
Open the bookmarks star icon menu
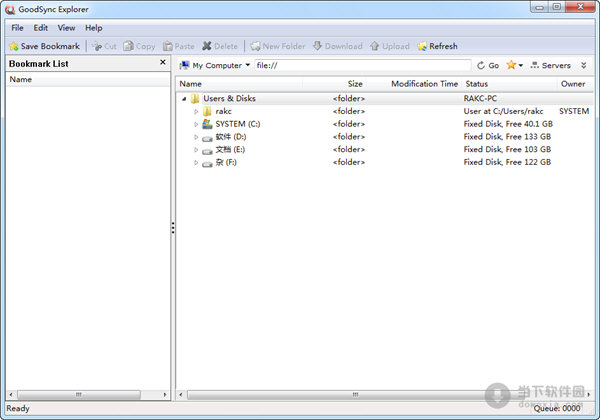[511, 65]
